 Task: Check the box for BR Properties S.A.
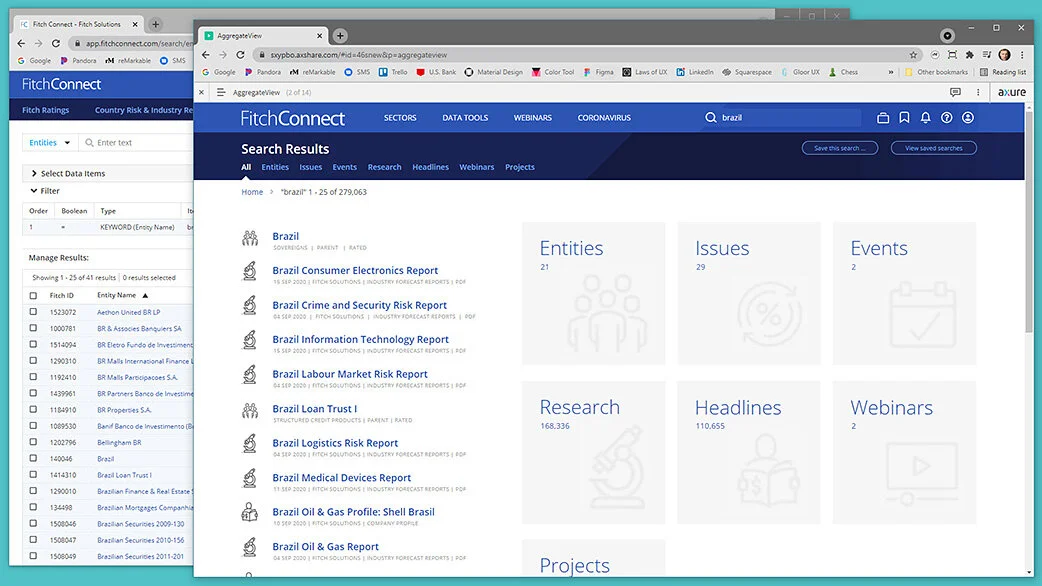(x=33, y=409)
